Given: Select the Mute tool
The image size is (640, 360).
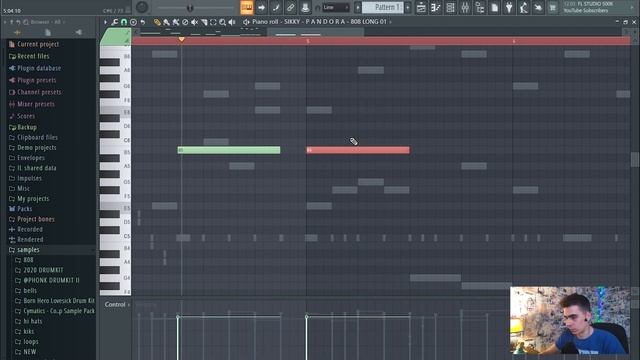Looking at the screenshot, I should tap(195, 22).
